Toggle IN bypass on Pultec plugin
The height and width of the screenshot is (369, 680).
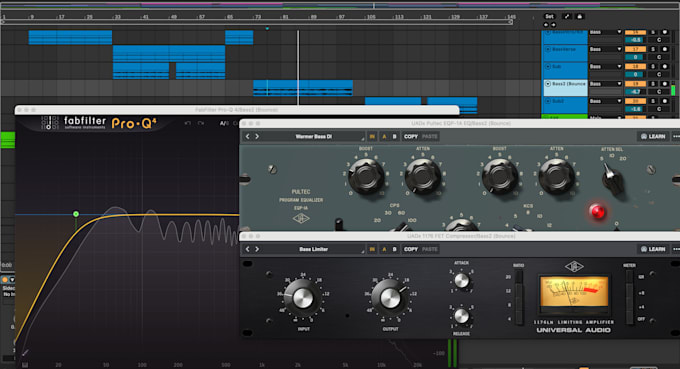[372, 137]
